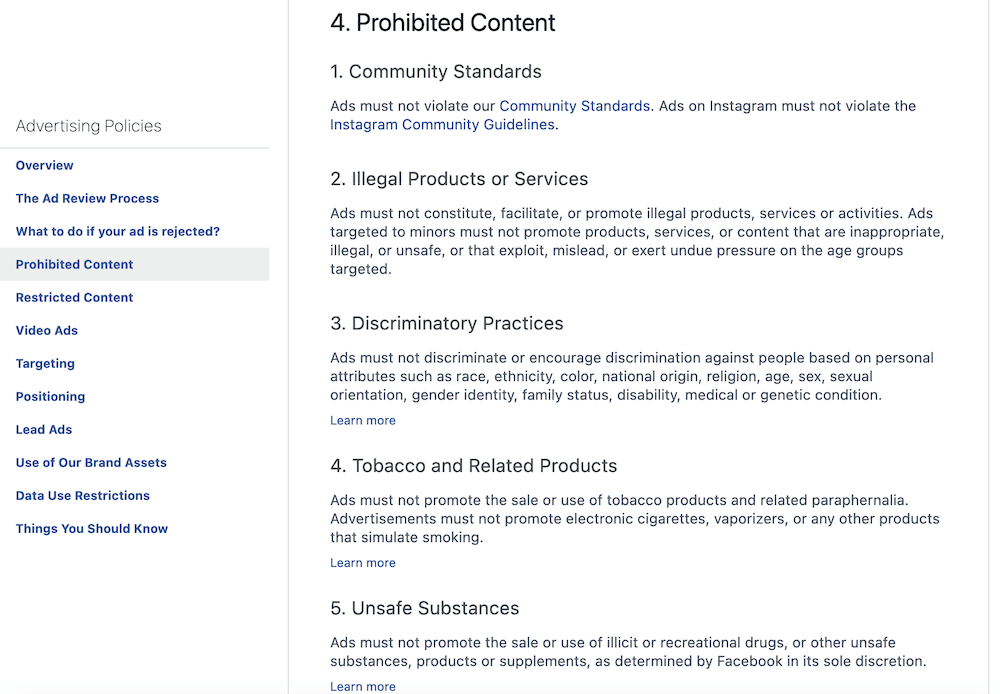1000x694 pixels.
Task: Navigate to Restricted Content
Action: 74,297
